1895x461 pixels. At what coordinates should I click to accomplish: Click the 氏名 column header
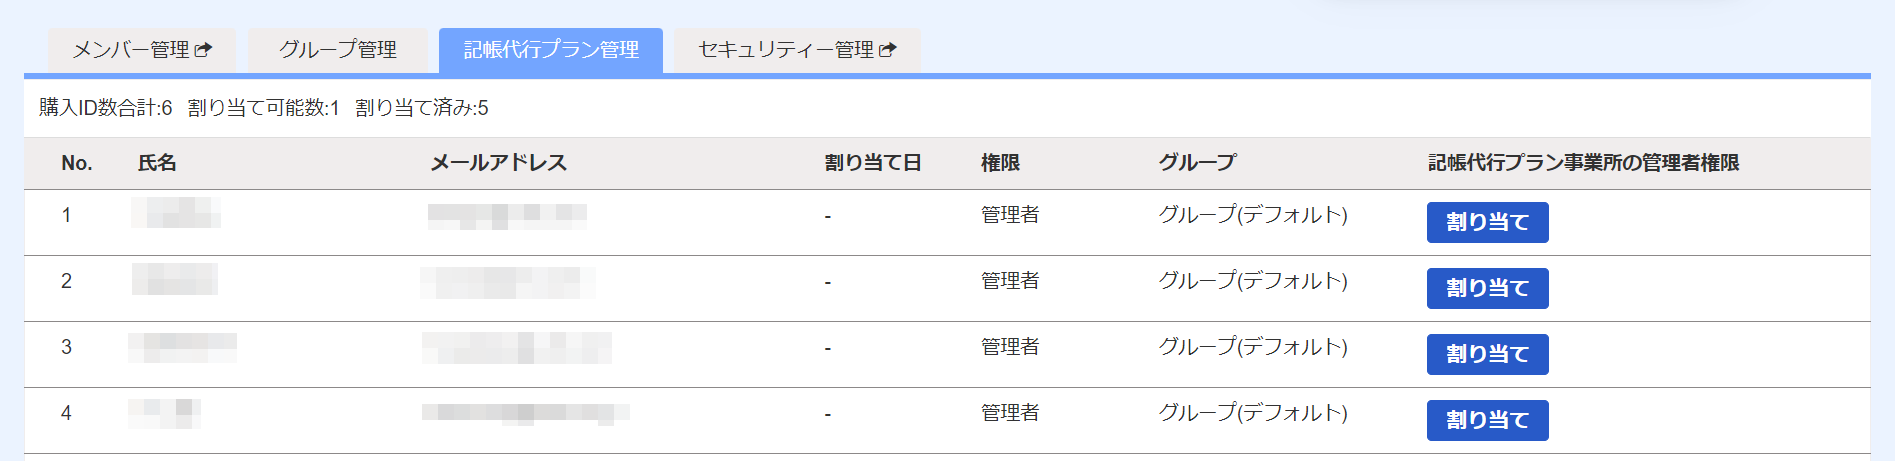tap(157, 163)
